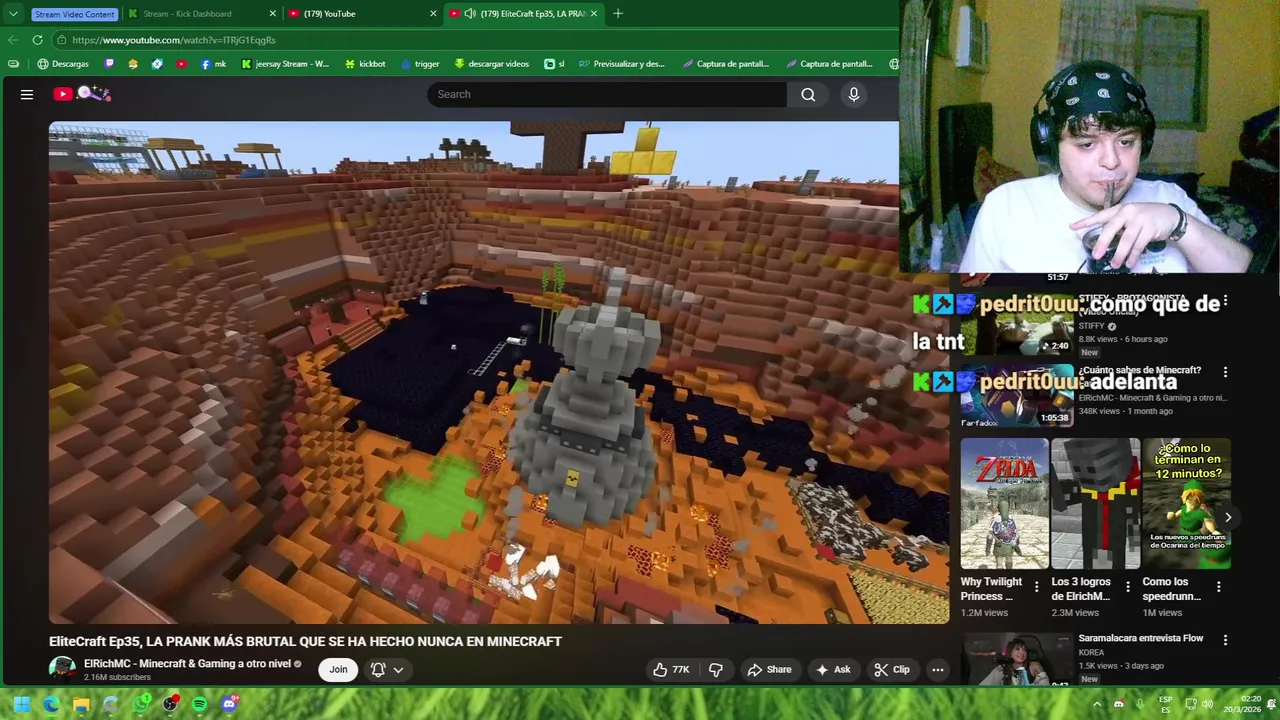Click the Ask button
This screenshot has height=720, width=1280.
(833, 669)
